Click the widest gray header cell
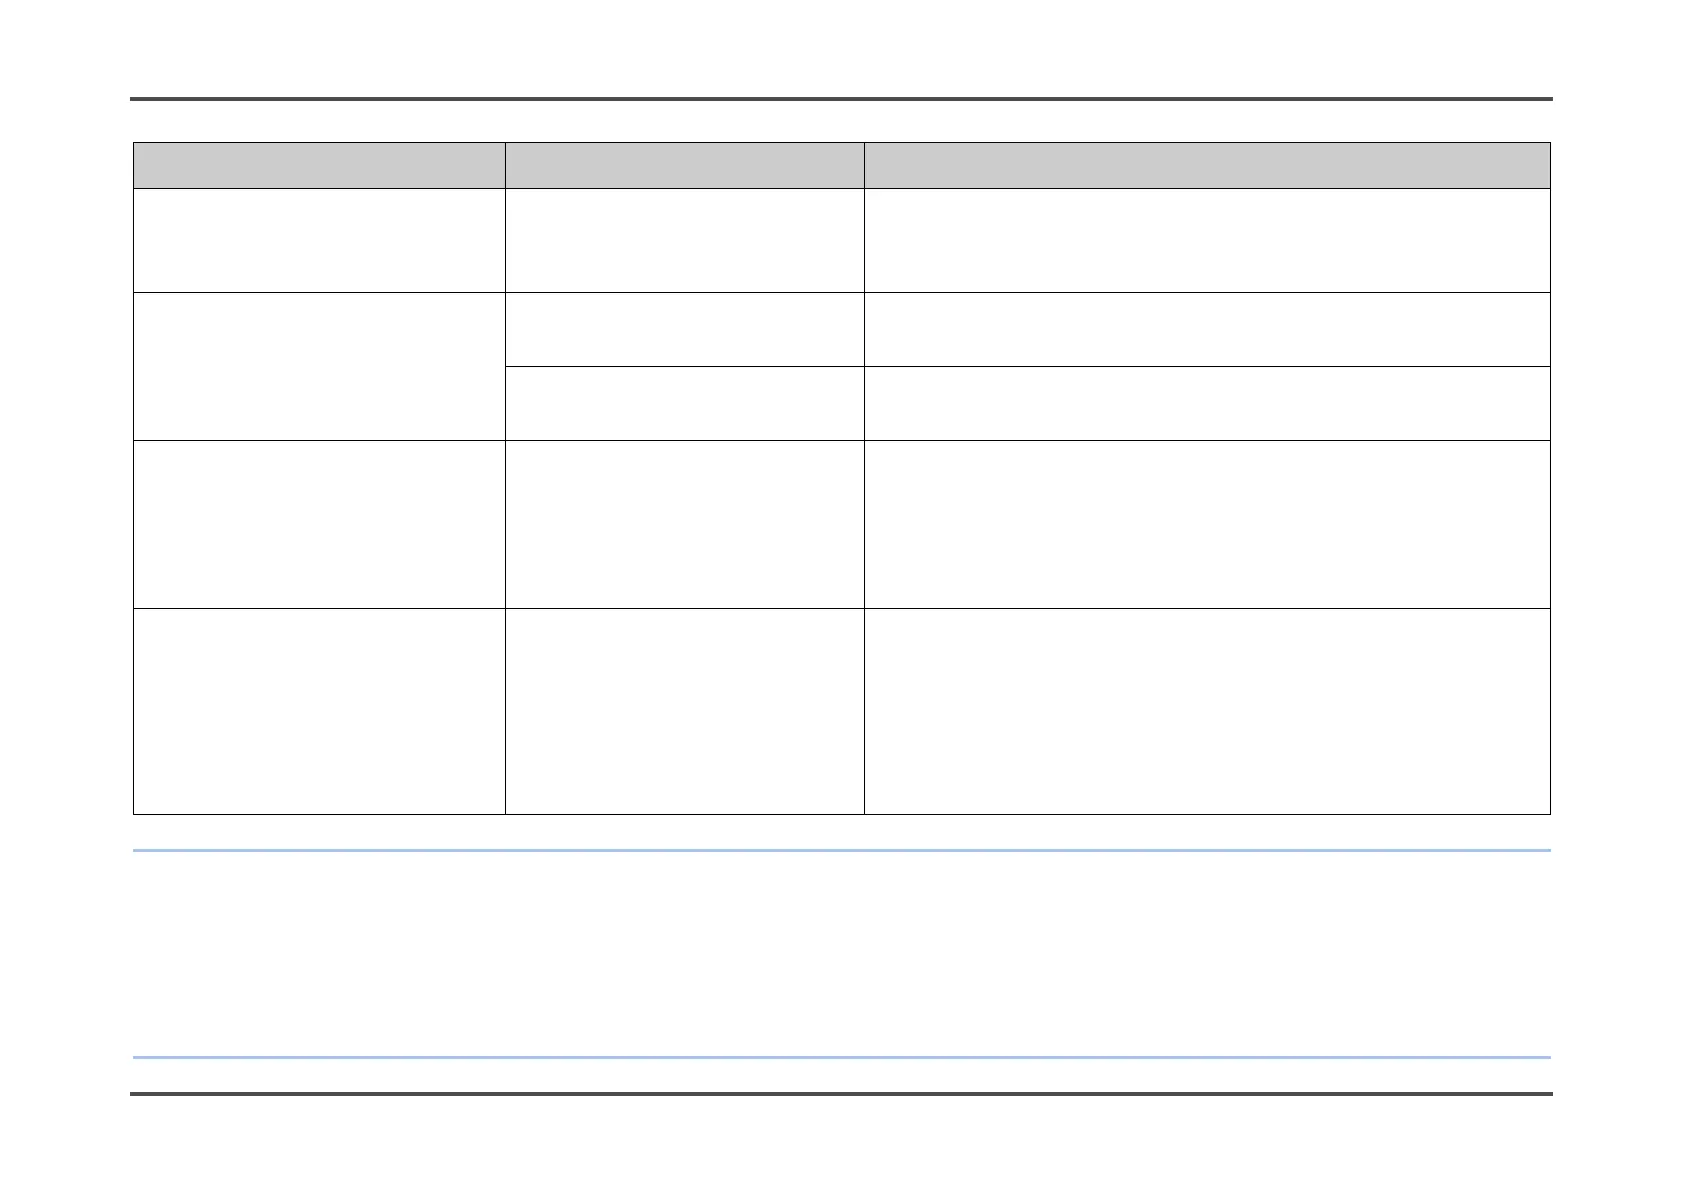 click(x=1207, y=165)
